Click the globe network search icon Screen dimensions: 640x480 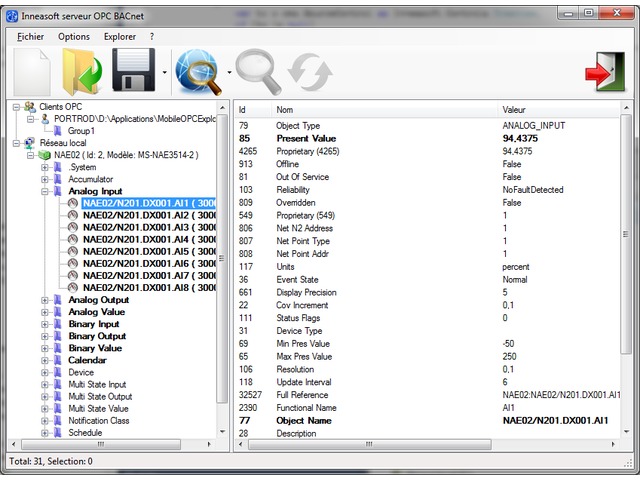pyautogui.click(x=196, y=71)
